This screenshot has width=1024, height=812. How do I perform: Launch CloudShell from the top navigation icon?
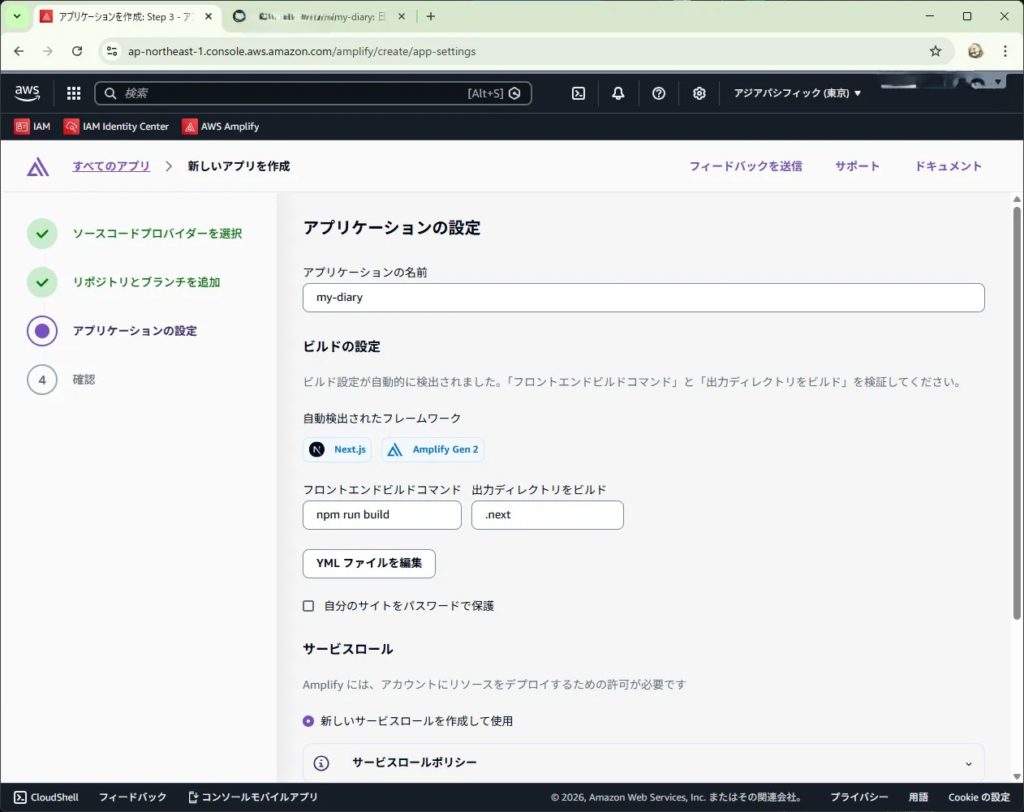click(x=578, y=93)
